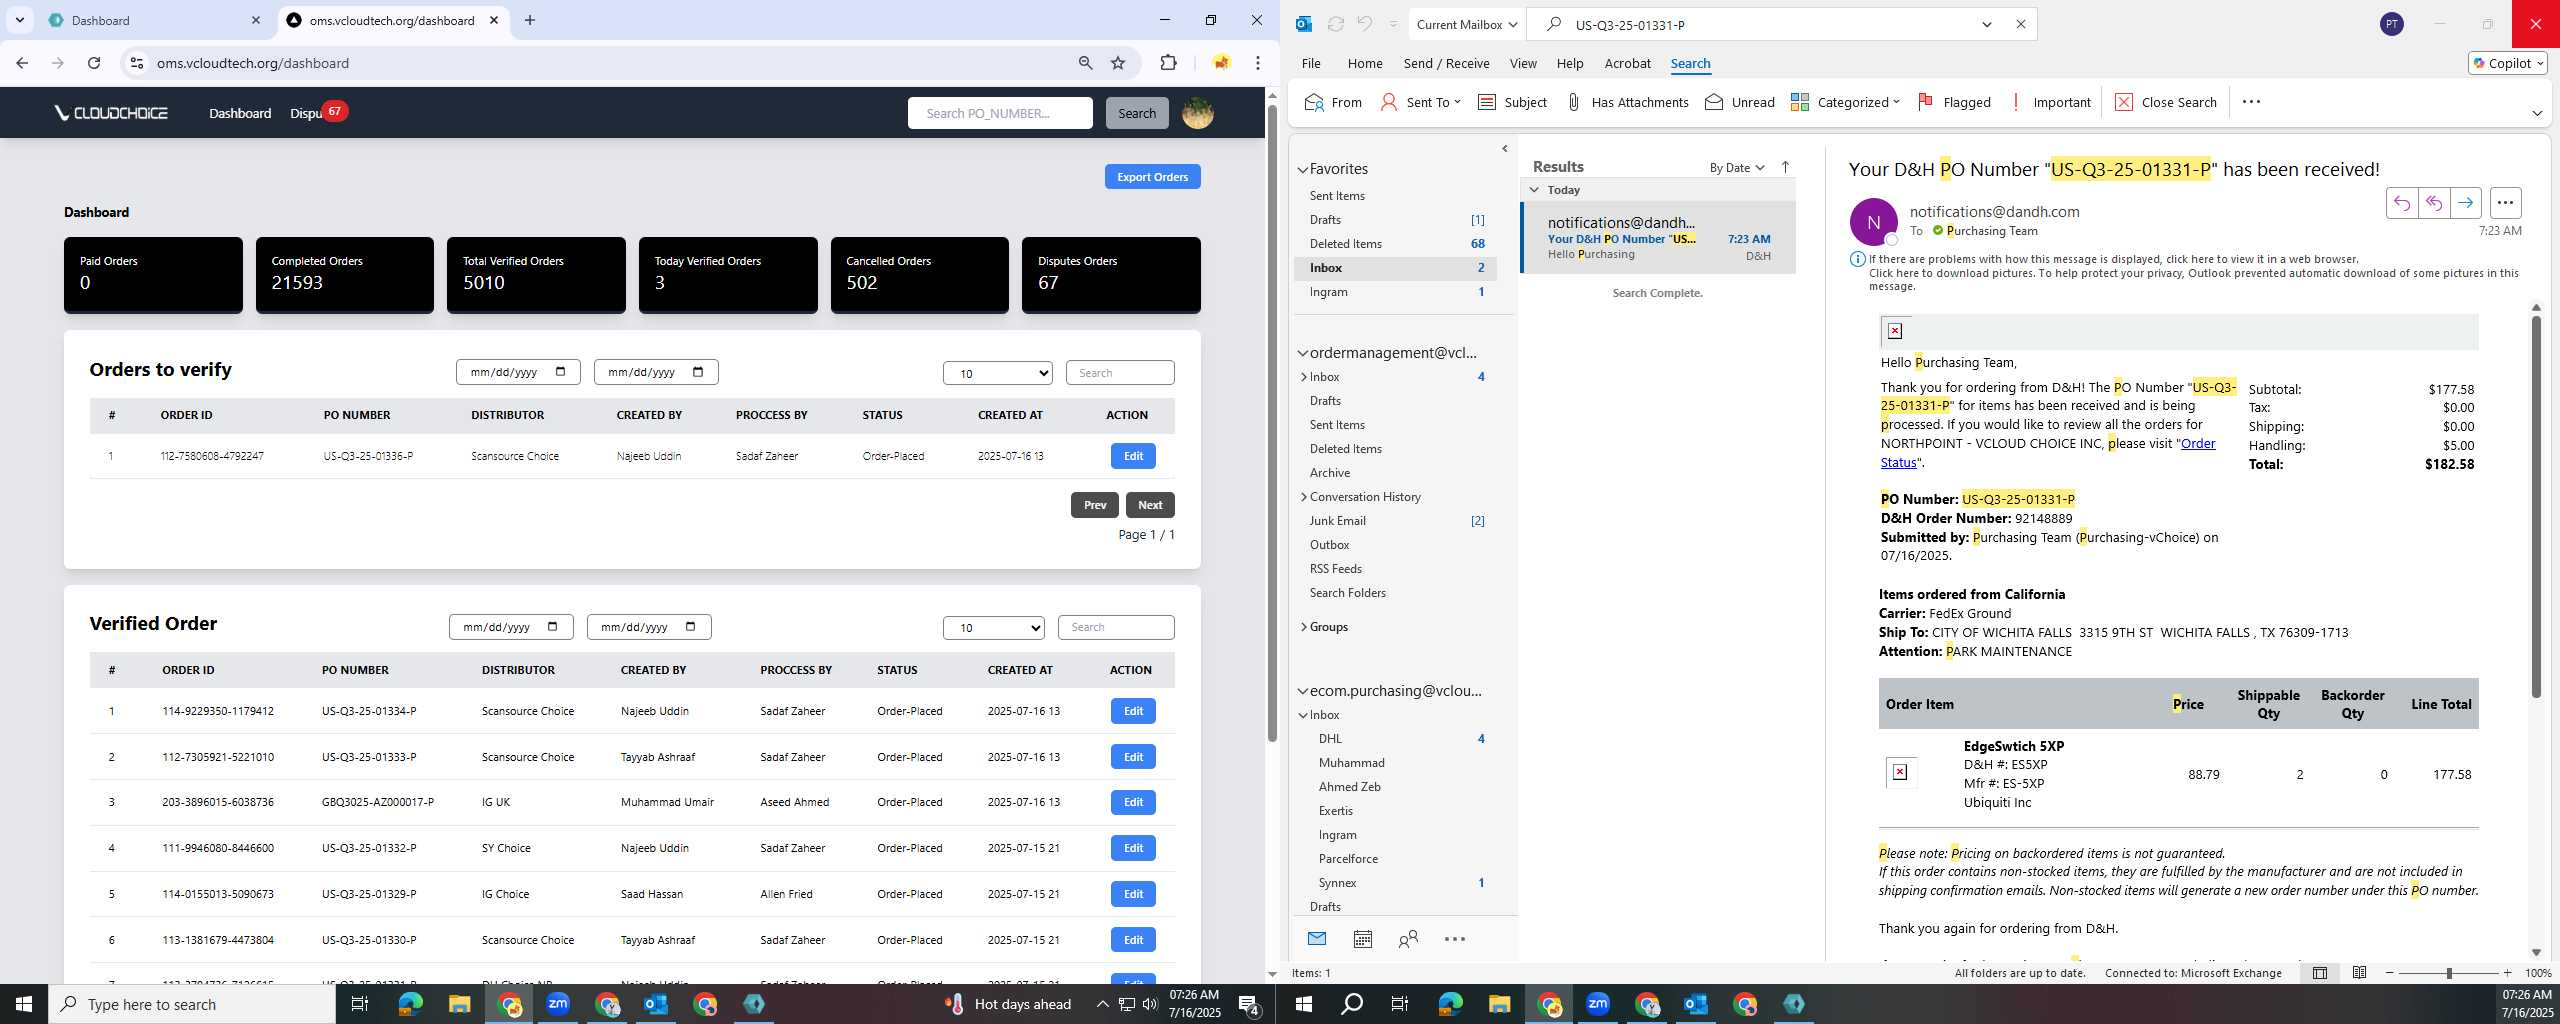This screenshot has height=1024, width=2560.
Task: Open Windows Start button on left taskbar
Action: pos(24,1004)
